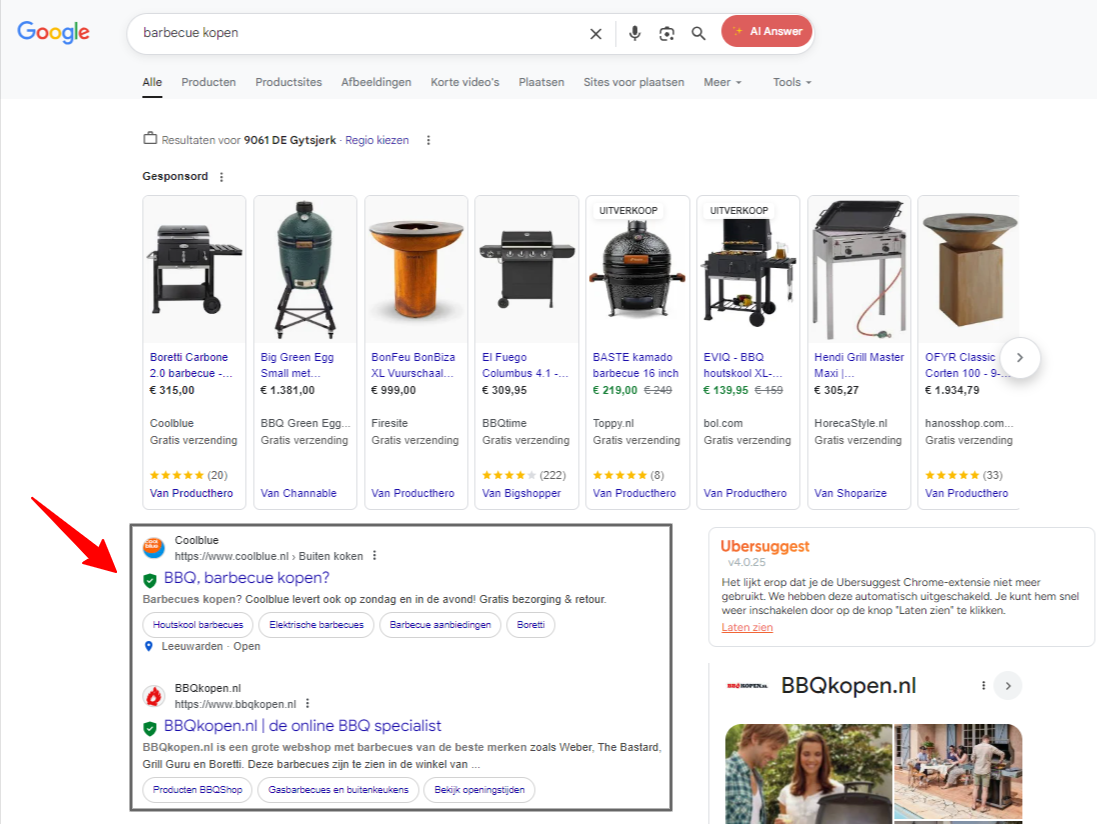
Task: Click the location briefcase icon beside Resultaten voor
Action: pos(150,138)
